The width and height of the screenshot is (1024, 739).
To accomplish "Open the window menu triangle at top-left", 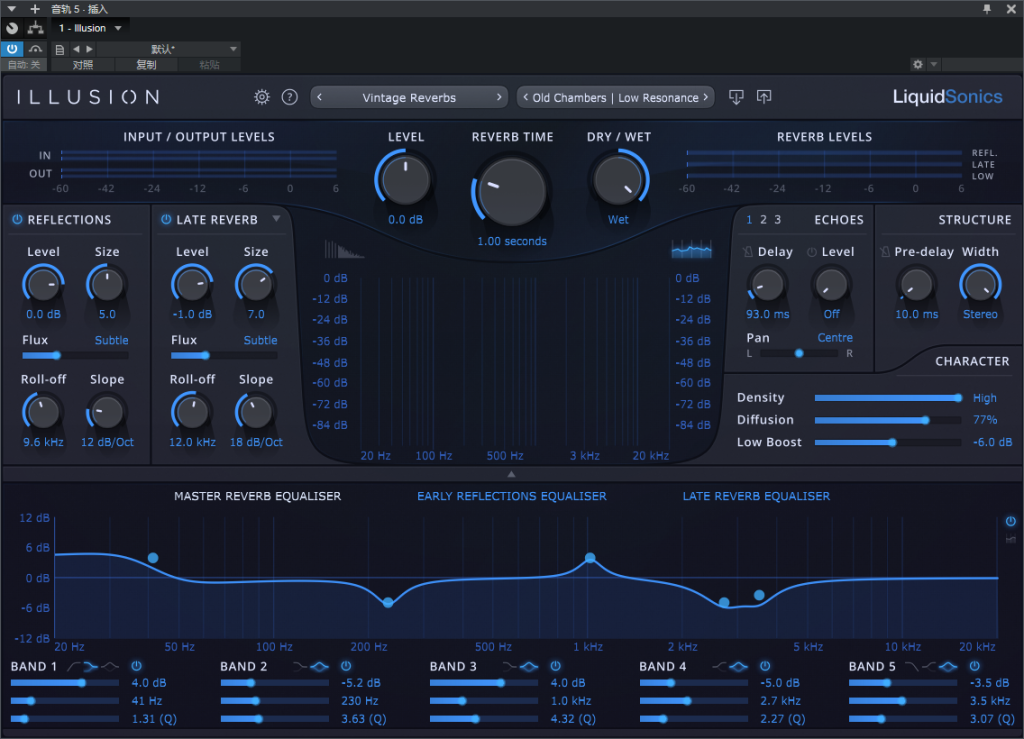I will pyautogui.click(x=11, y=9).
